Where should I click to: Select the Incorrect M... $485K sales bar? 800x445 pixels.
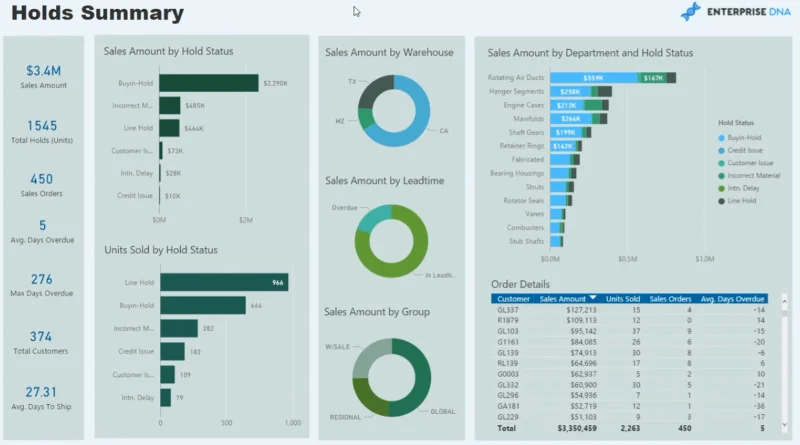(x=169, y=106)
